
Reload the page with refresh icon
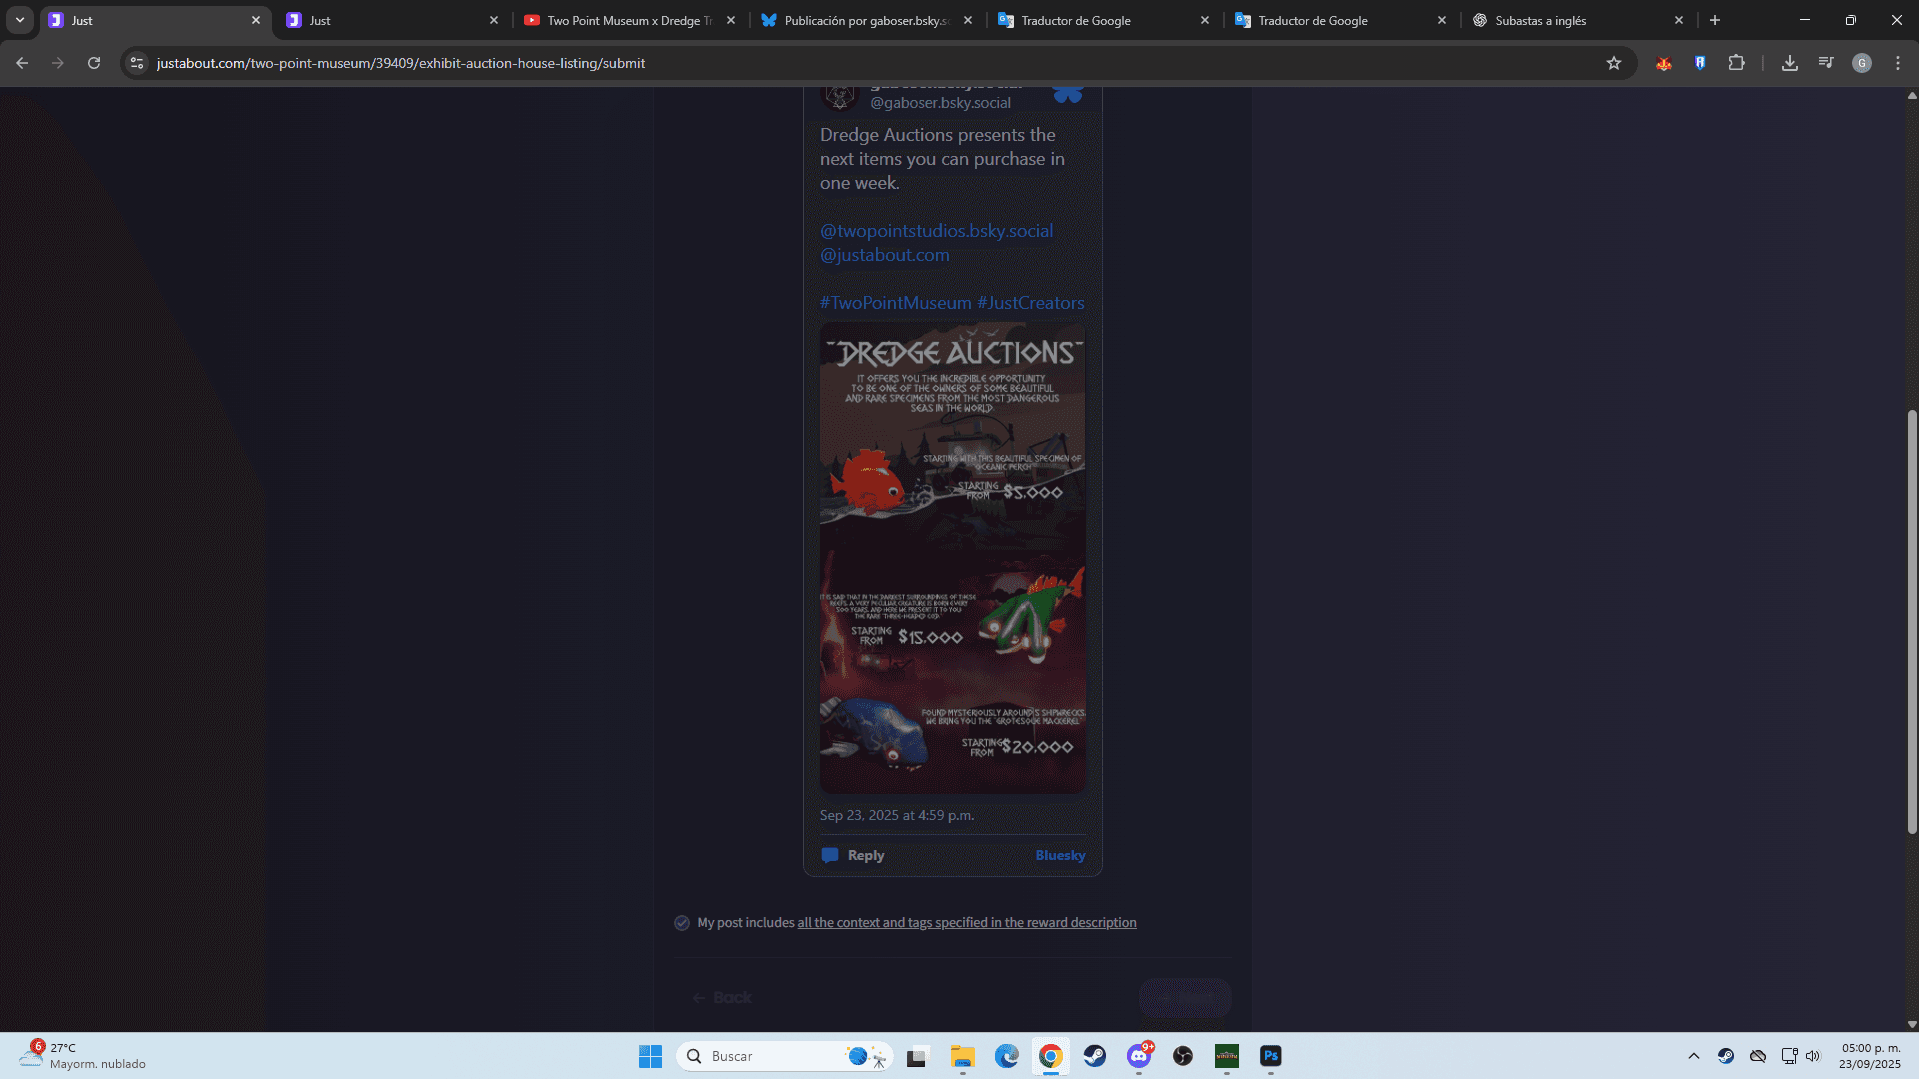coord(94,63)
